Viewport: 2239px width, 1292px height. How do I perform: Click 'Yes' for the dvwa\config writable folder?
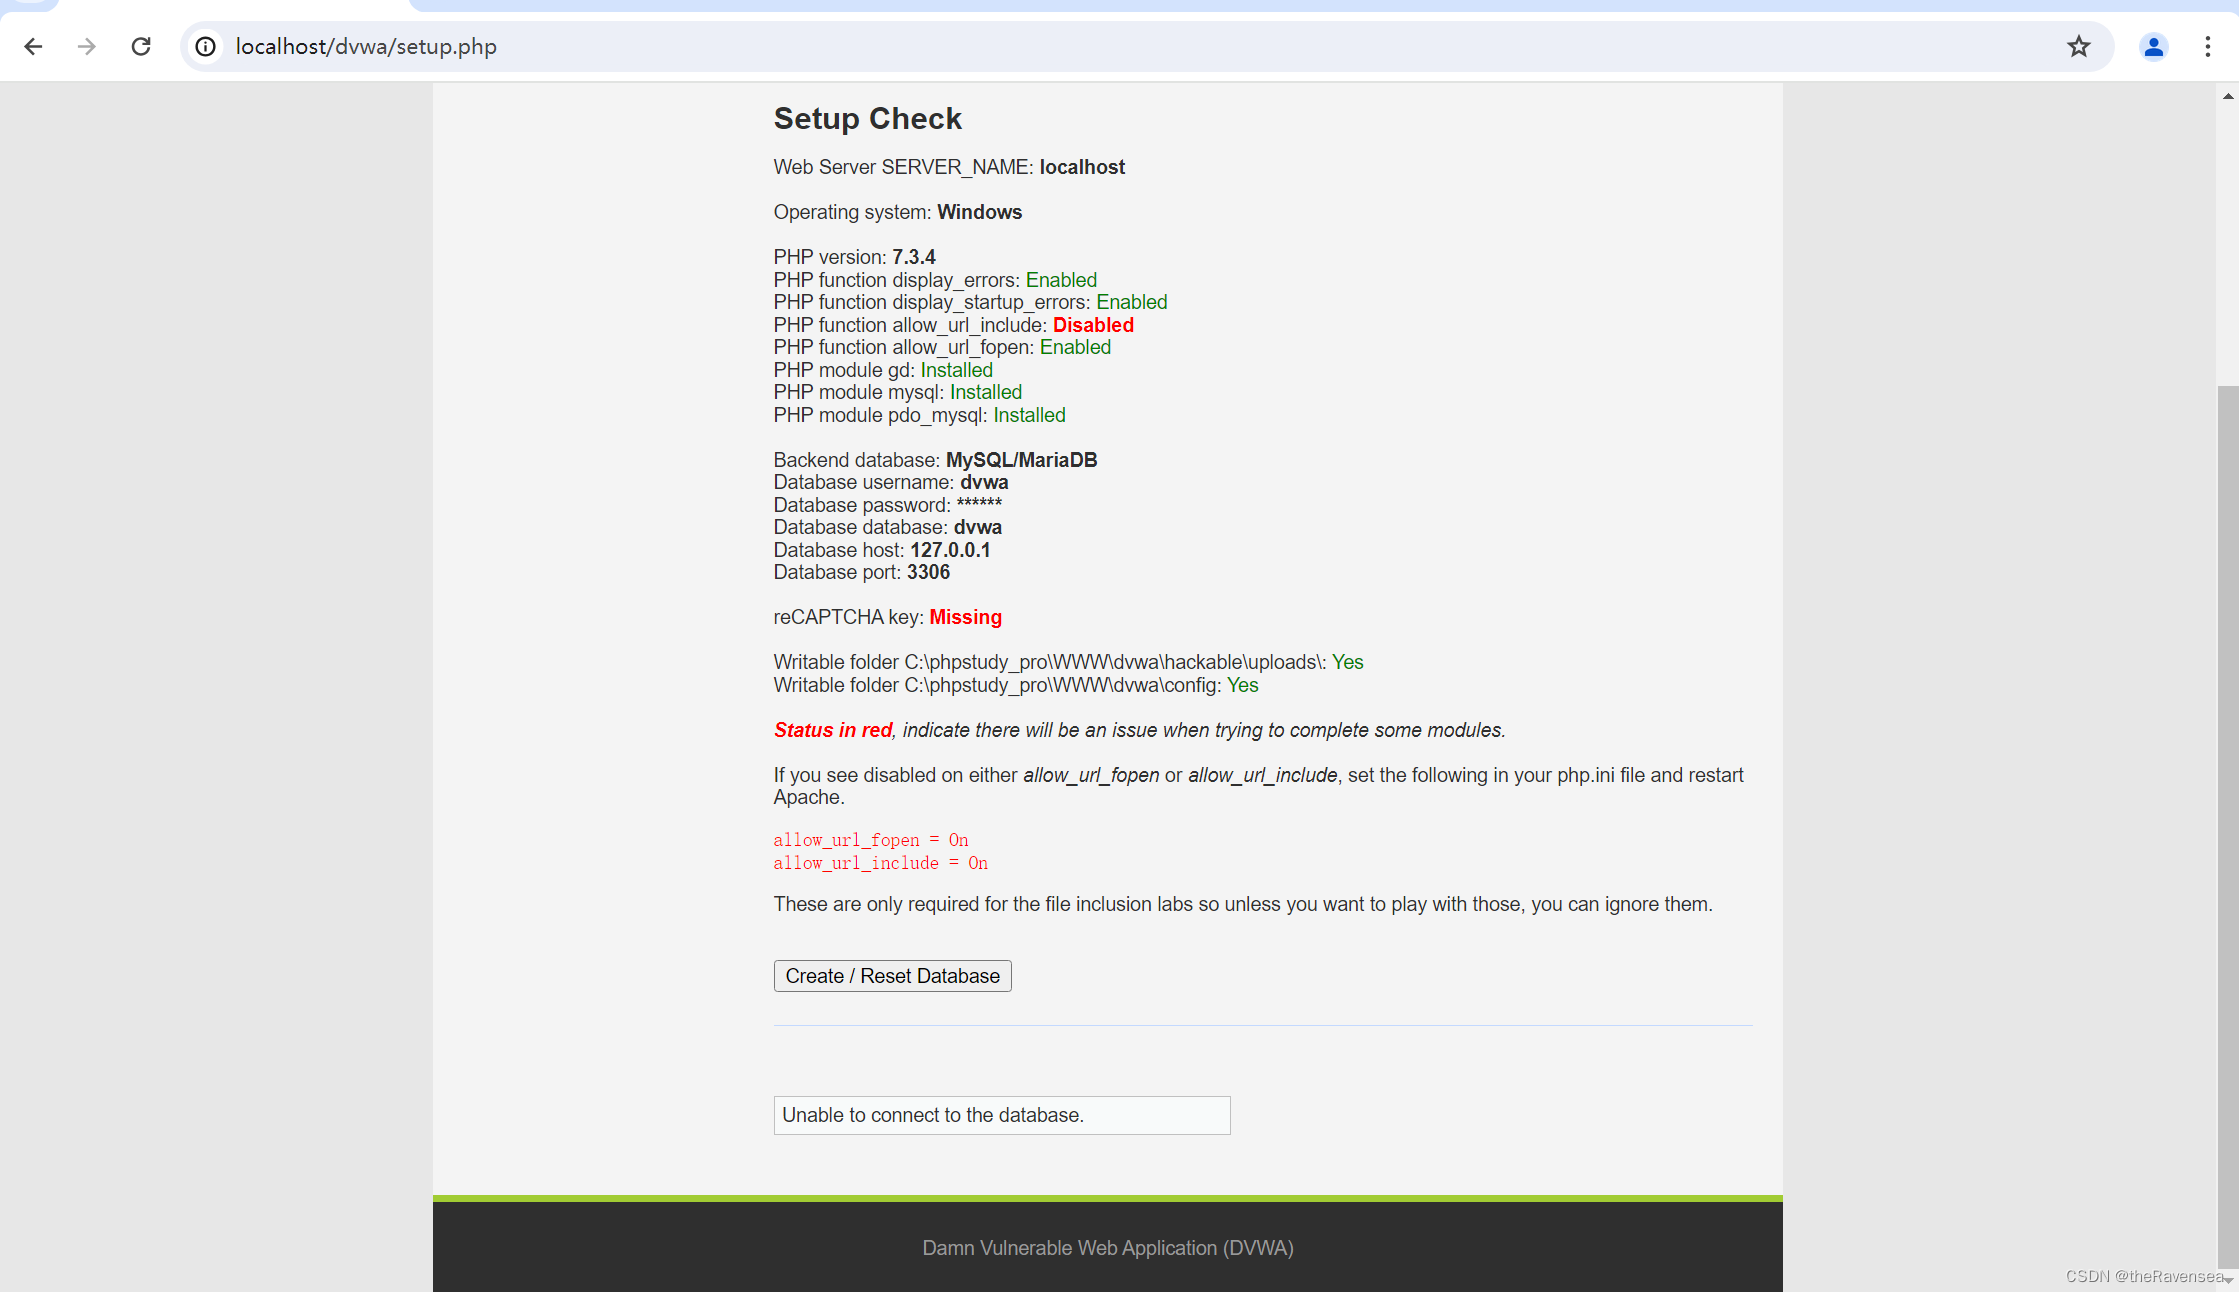tap(1242, 685)
